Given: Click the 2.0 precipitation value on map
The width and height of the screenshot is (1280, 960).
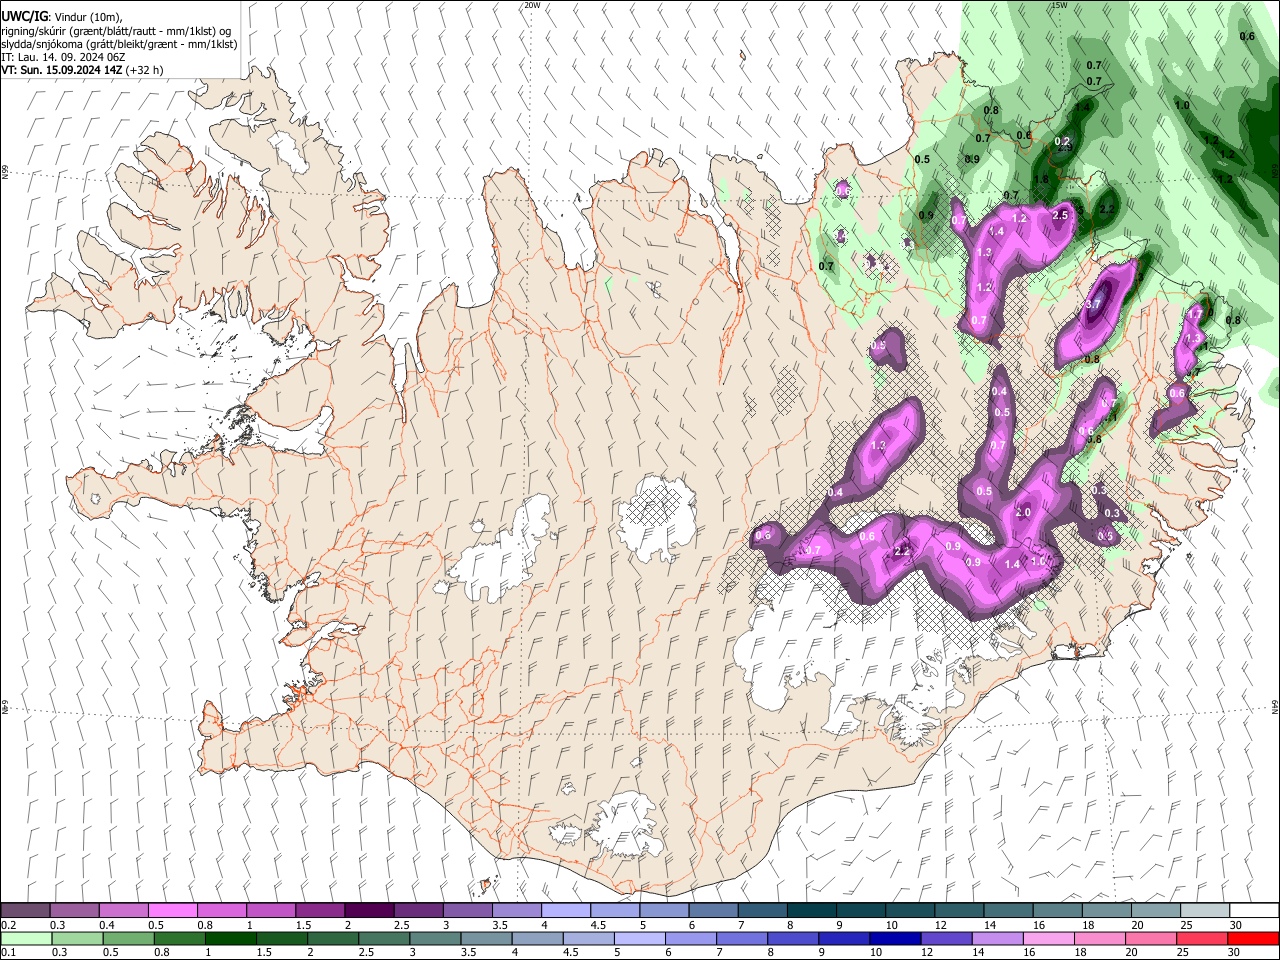Looking at the screenshot, I should pos(1023,512).
